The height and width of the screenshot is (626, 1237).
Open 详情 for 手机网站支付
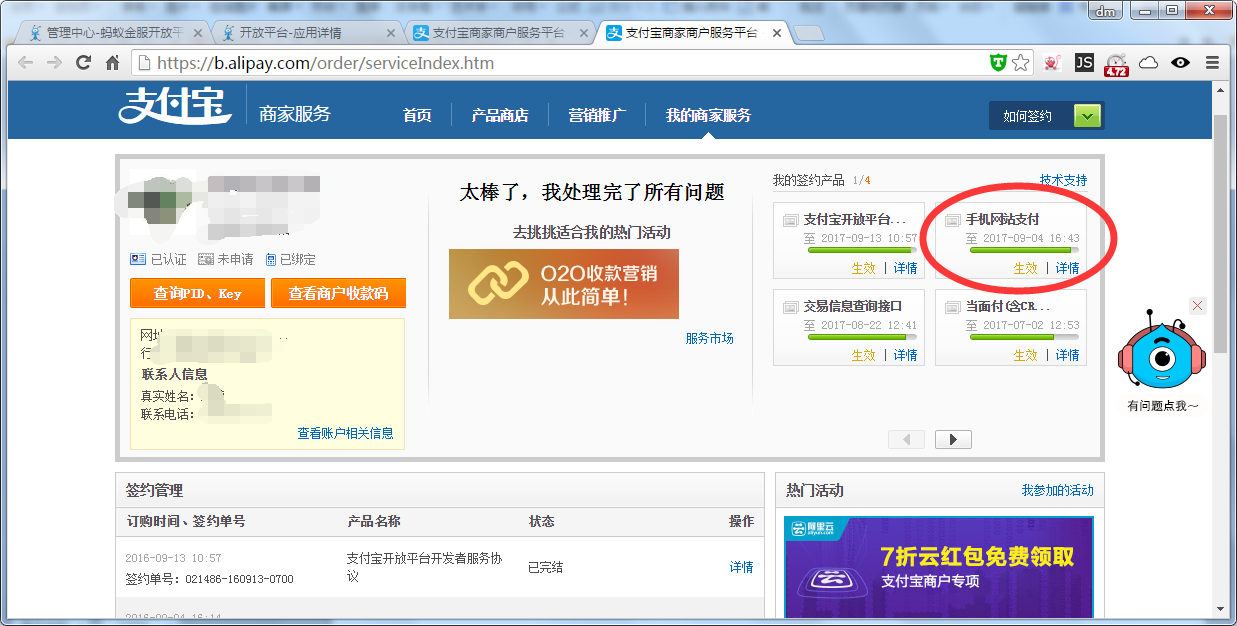click(1068, 268)
